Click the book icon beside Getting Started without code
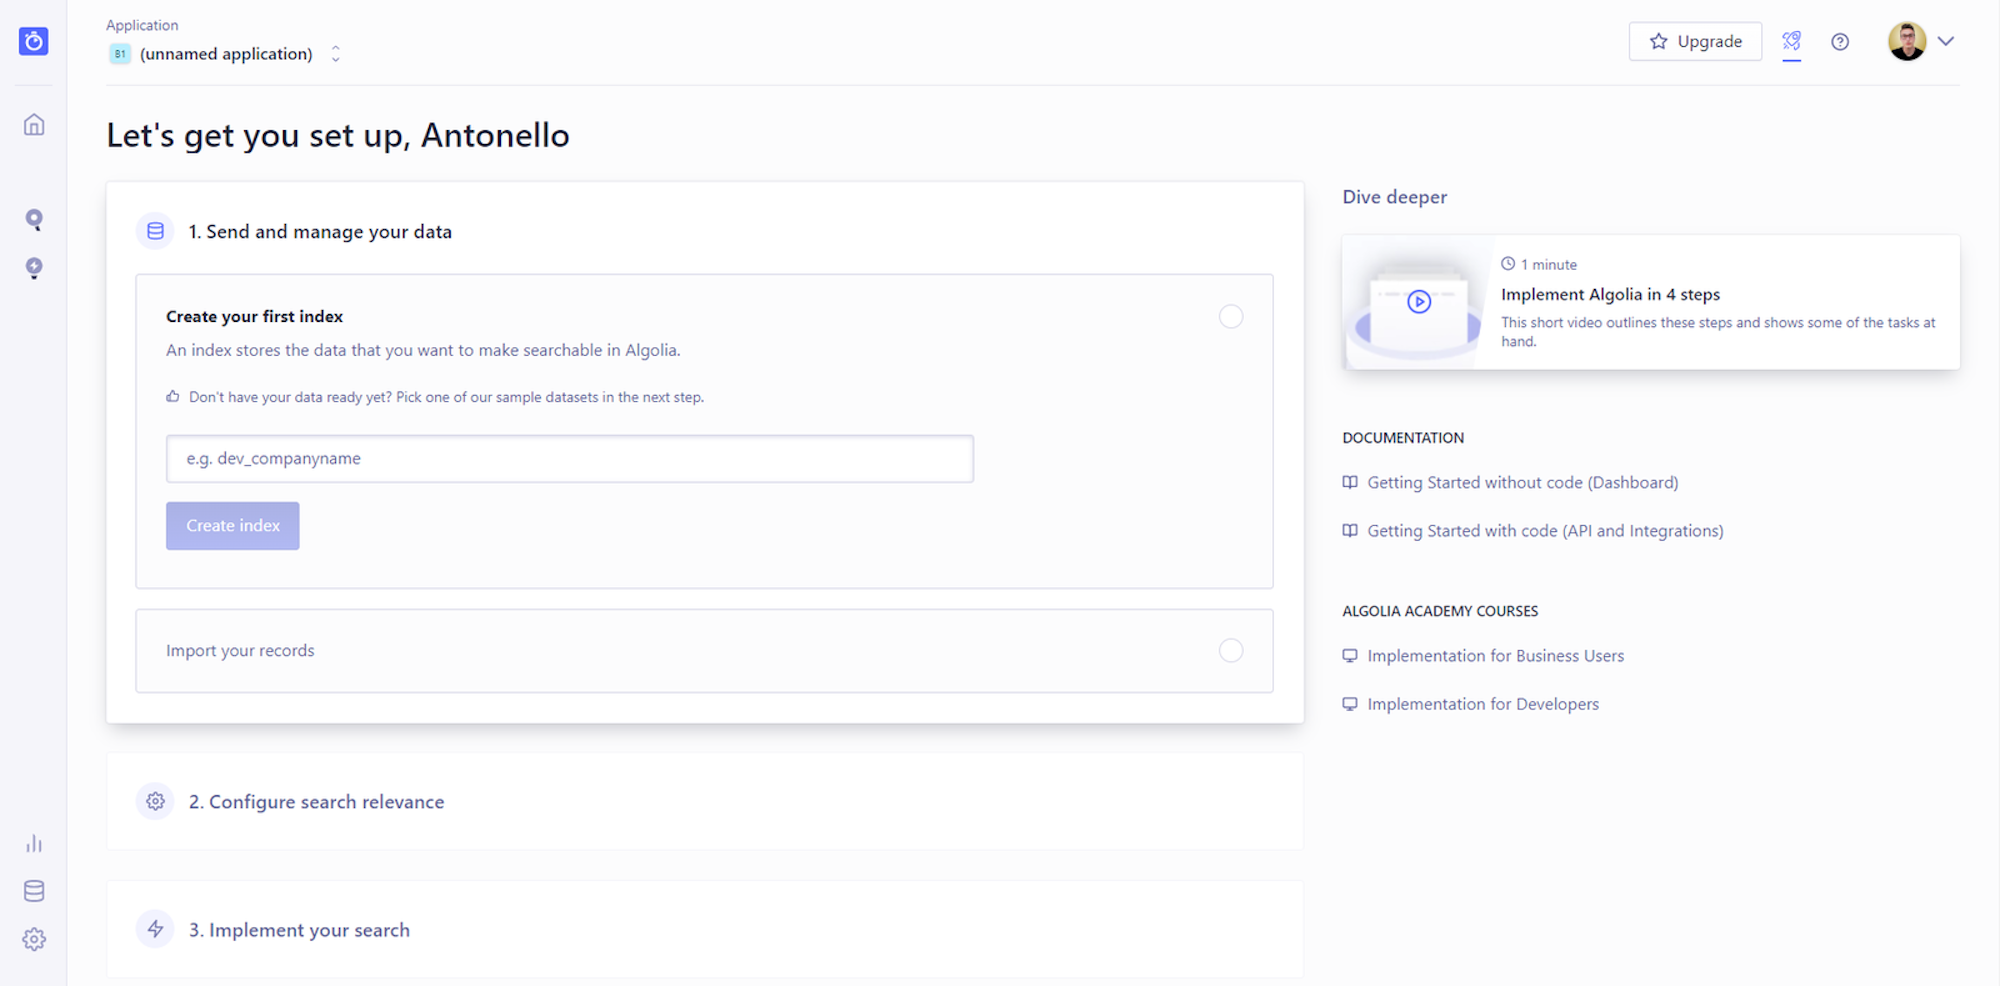The width and height of the screenshot is (2000, 986). point(1350,482)
